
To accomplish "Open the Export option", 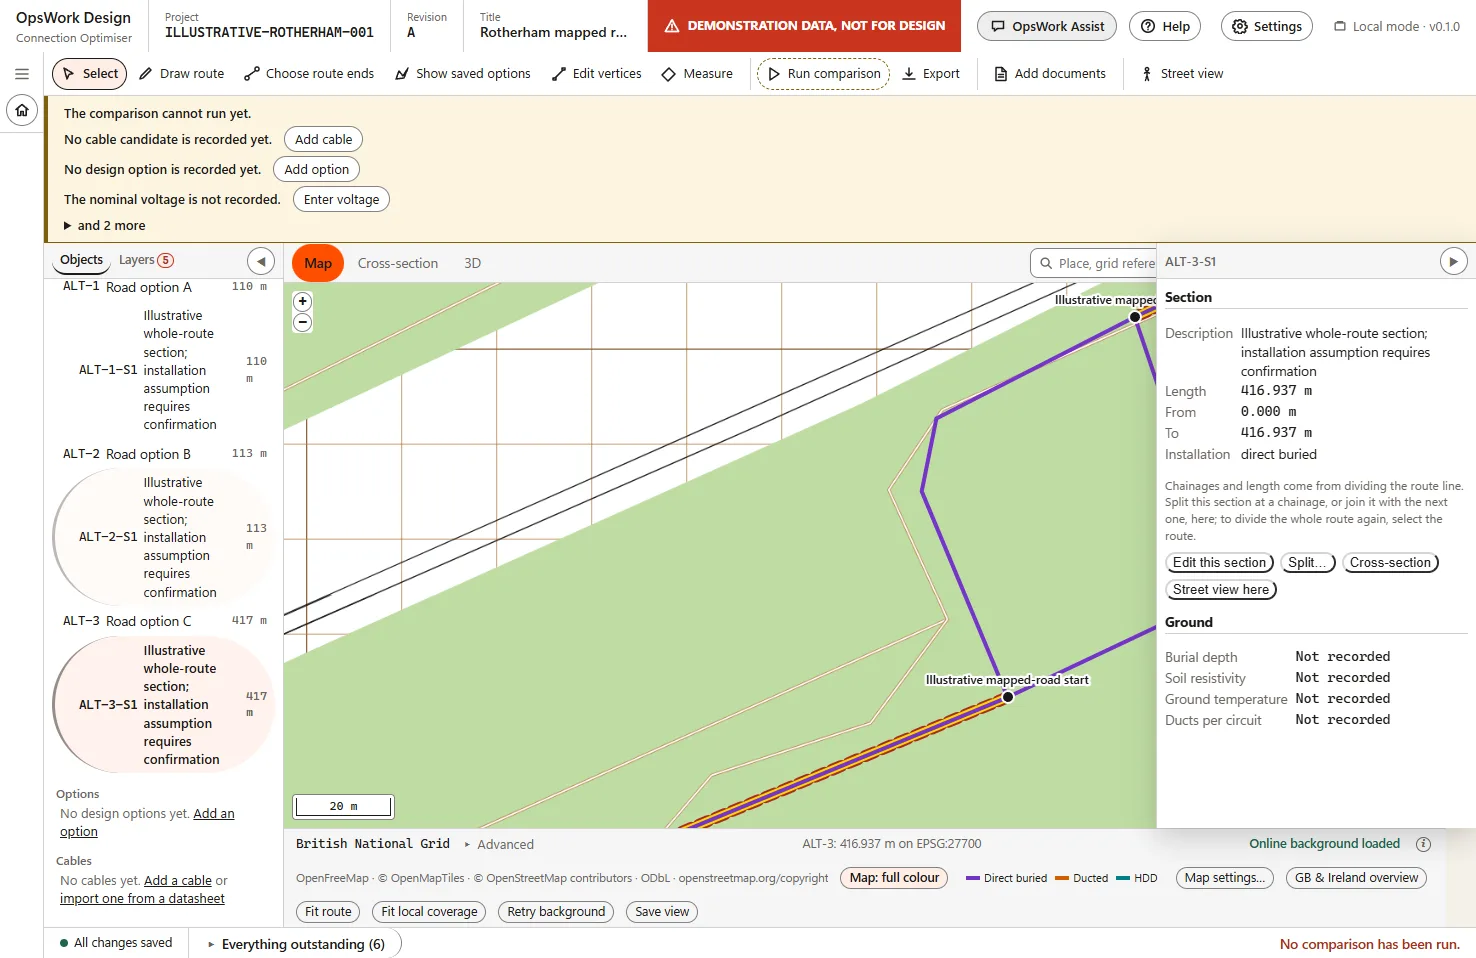I will pyautogui.click(x=931, y=74).
